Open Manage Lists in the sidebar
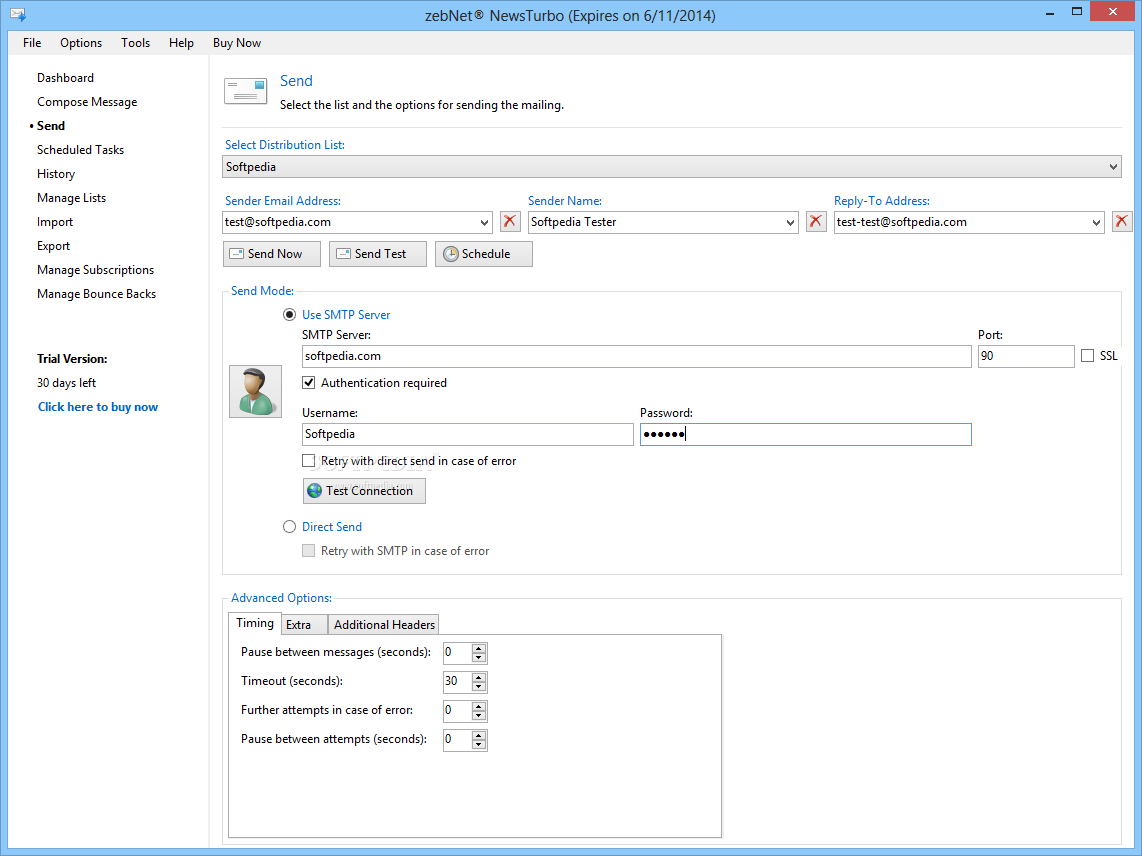 pos(71,198)
